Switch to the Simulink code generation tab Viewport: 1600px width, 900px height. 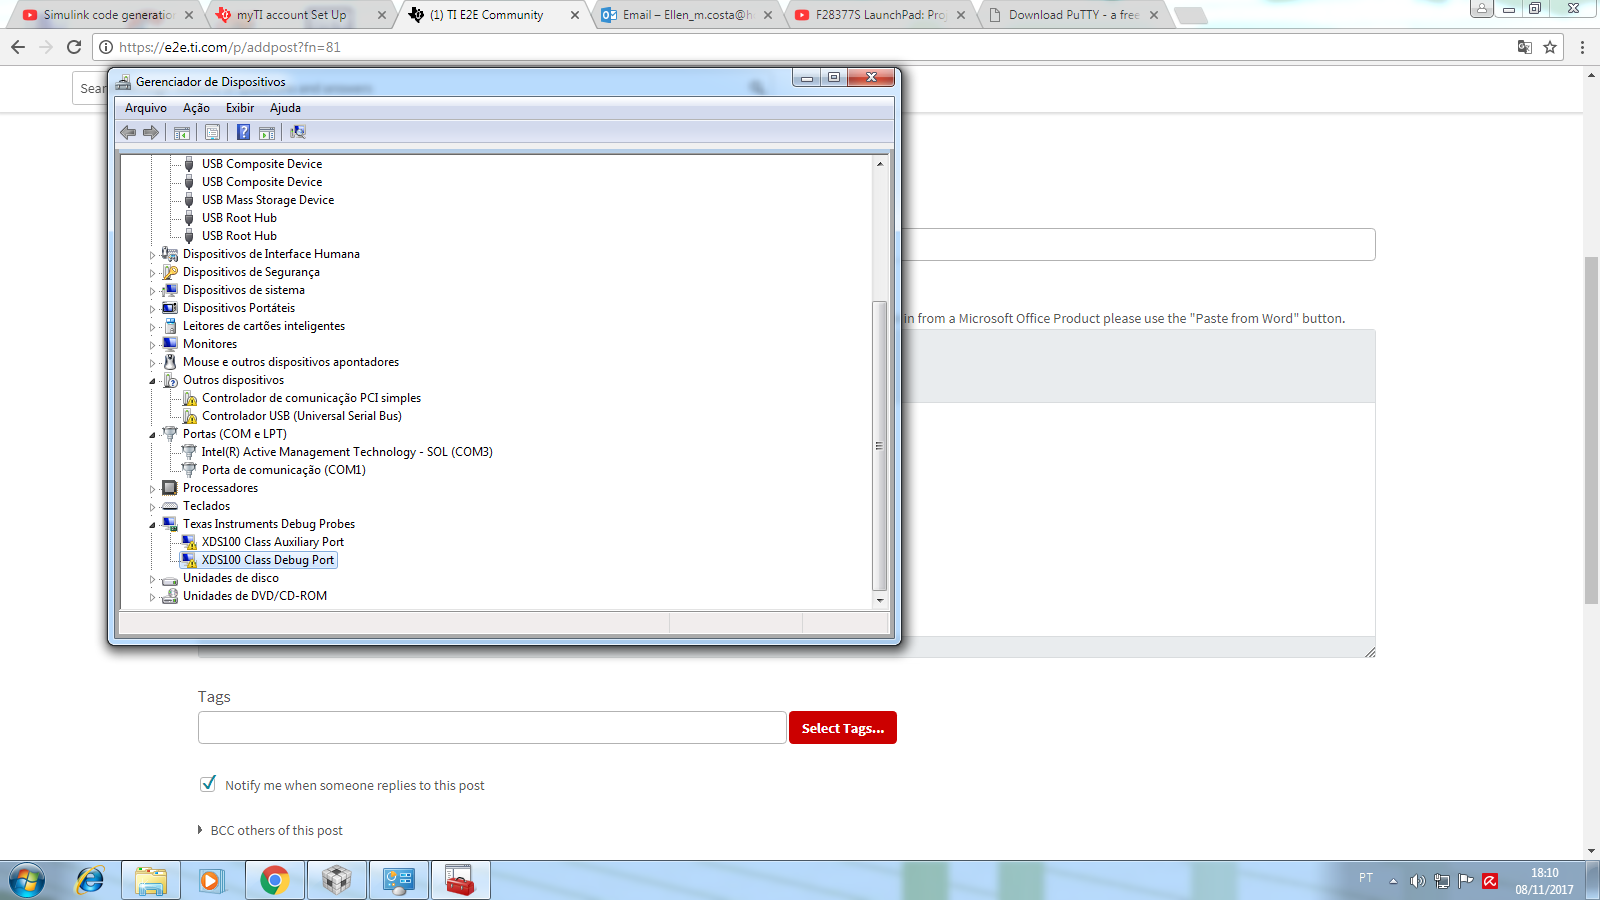click(108, 15)
